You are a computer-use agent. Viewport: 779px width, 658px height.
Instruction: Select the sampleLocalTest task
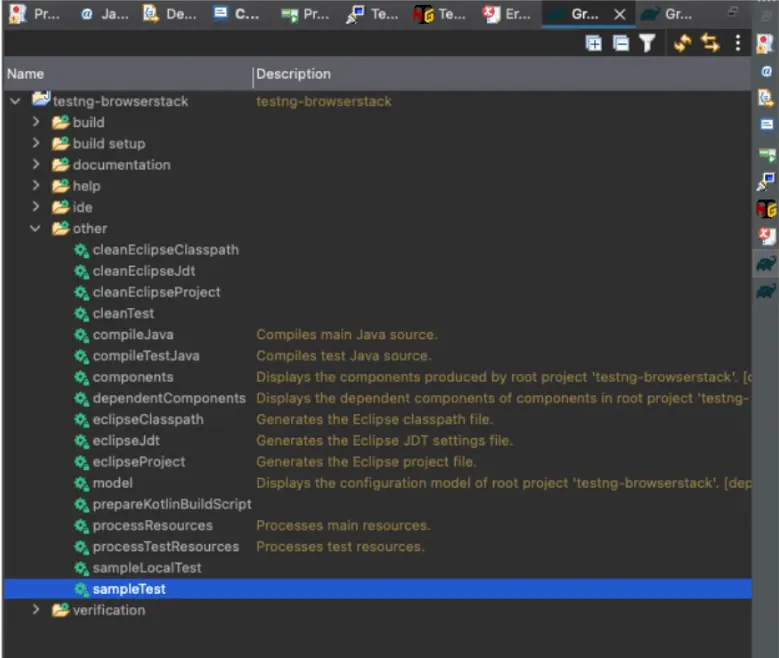(x=146, y=568)
